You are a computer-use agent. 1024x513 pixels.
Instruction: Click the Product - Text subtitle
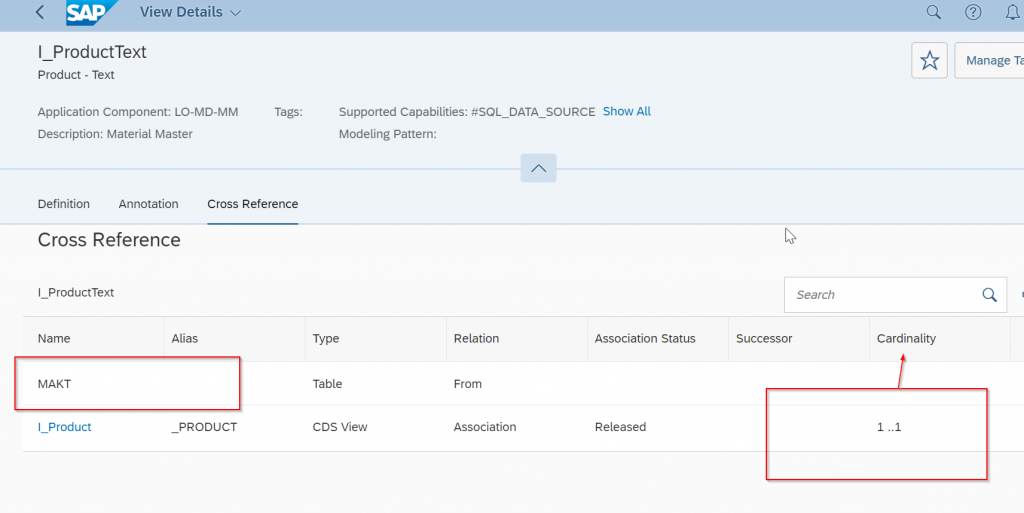pos(76,75)
